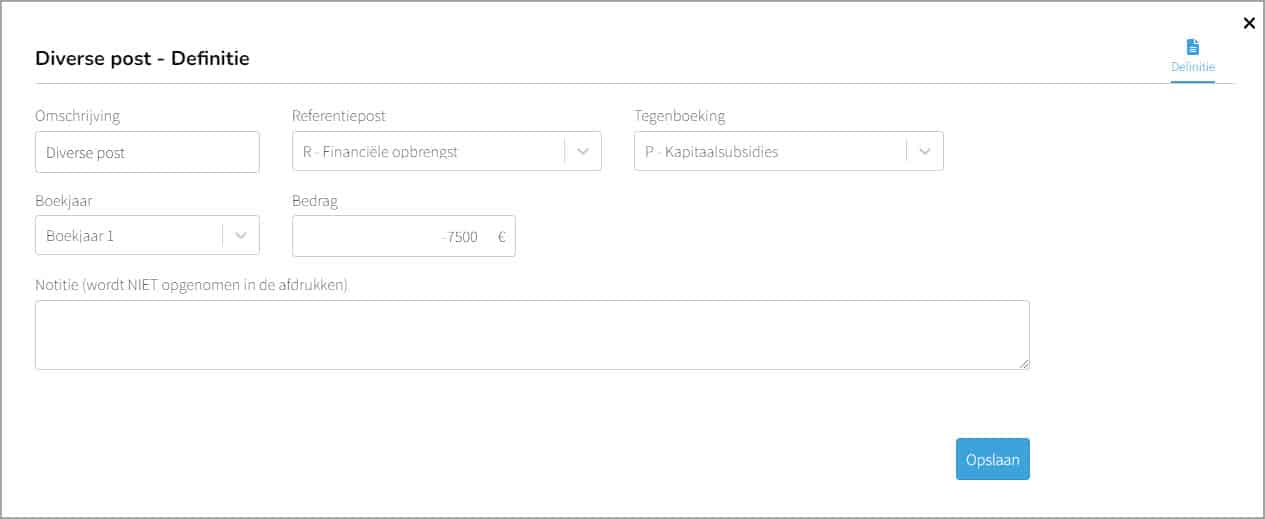Click the Referentiepost field label
Viewport: 1265px width, 519px height.
[339, 116]
